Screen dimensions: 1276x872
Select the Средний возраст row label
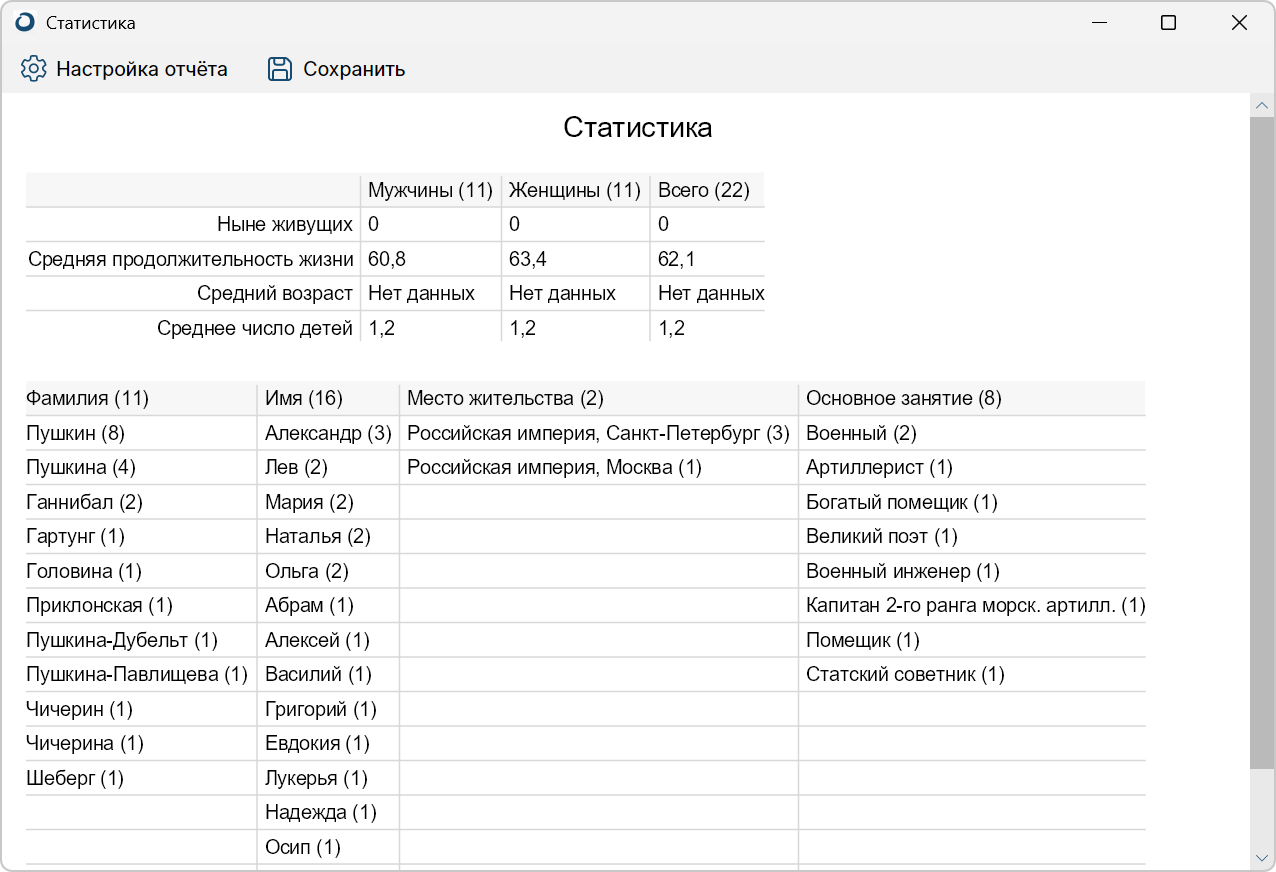click(x=275, y=293)
